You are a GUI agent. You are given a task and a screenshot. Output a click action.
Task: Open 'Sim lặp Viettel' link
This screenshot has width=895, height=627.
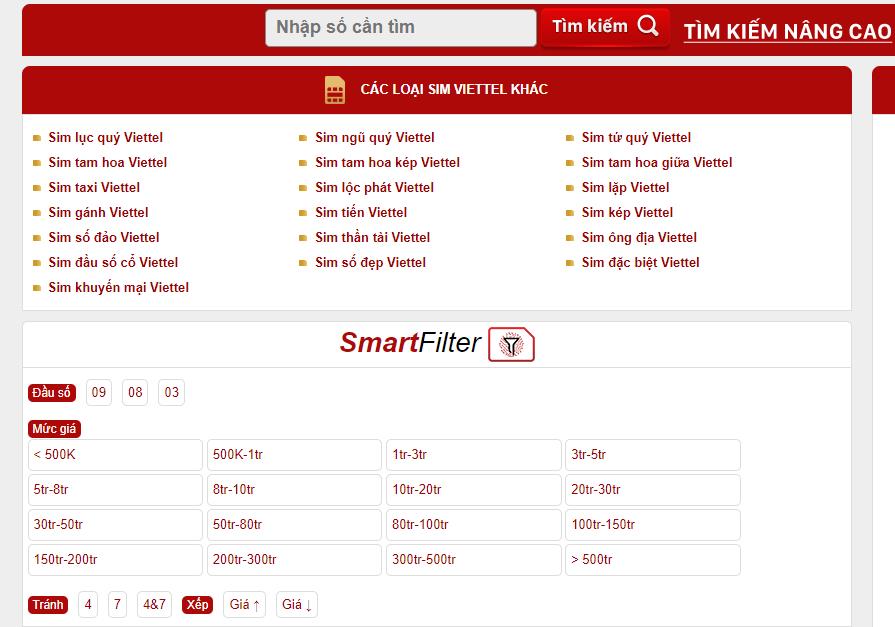click(626, 188)
